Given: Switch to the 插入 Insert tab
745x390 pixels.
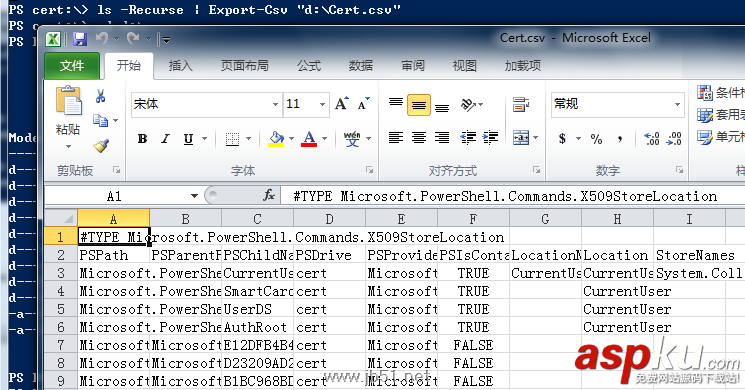Looking at the screenshot, I should click(x=181, y=66).
